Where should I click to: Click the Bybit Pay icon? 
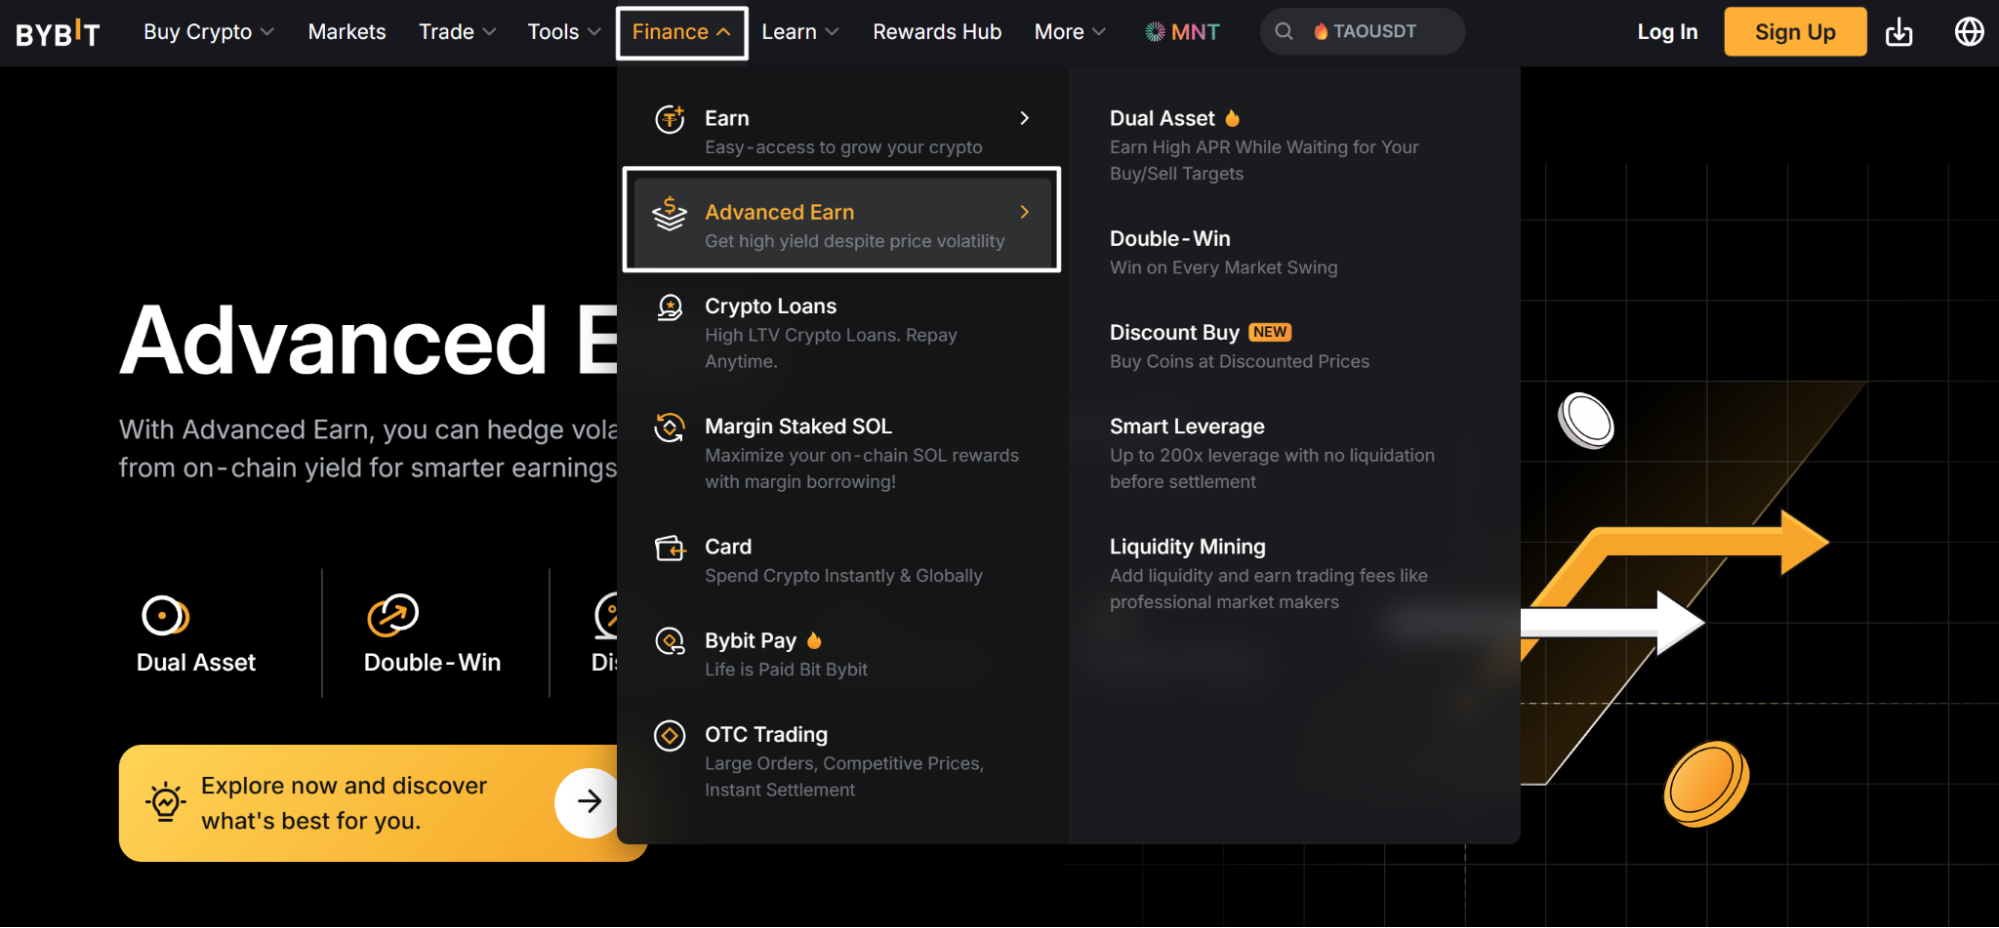[670, 641]
